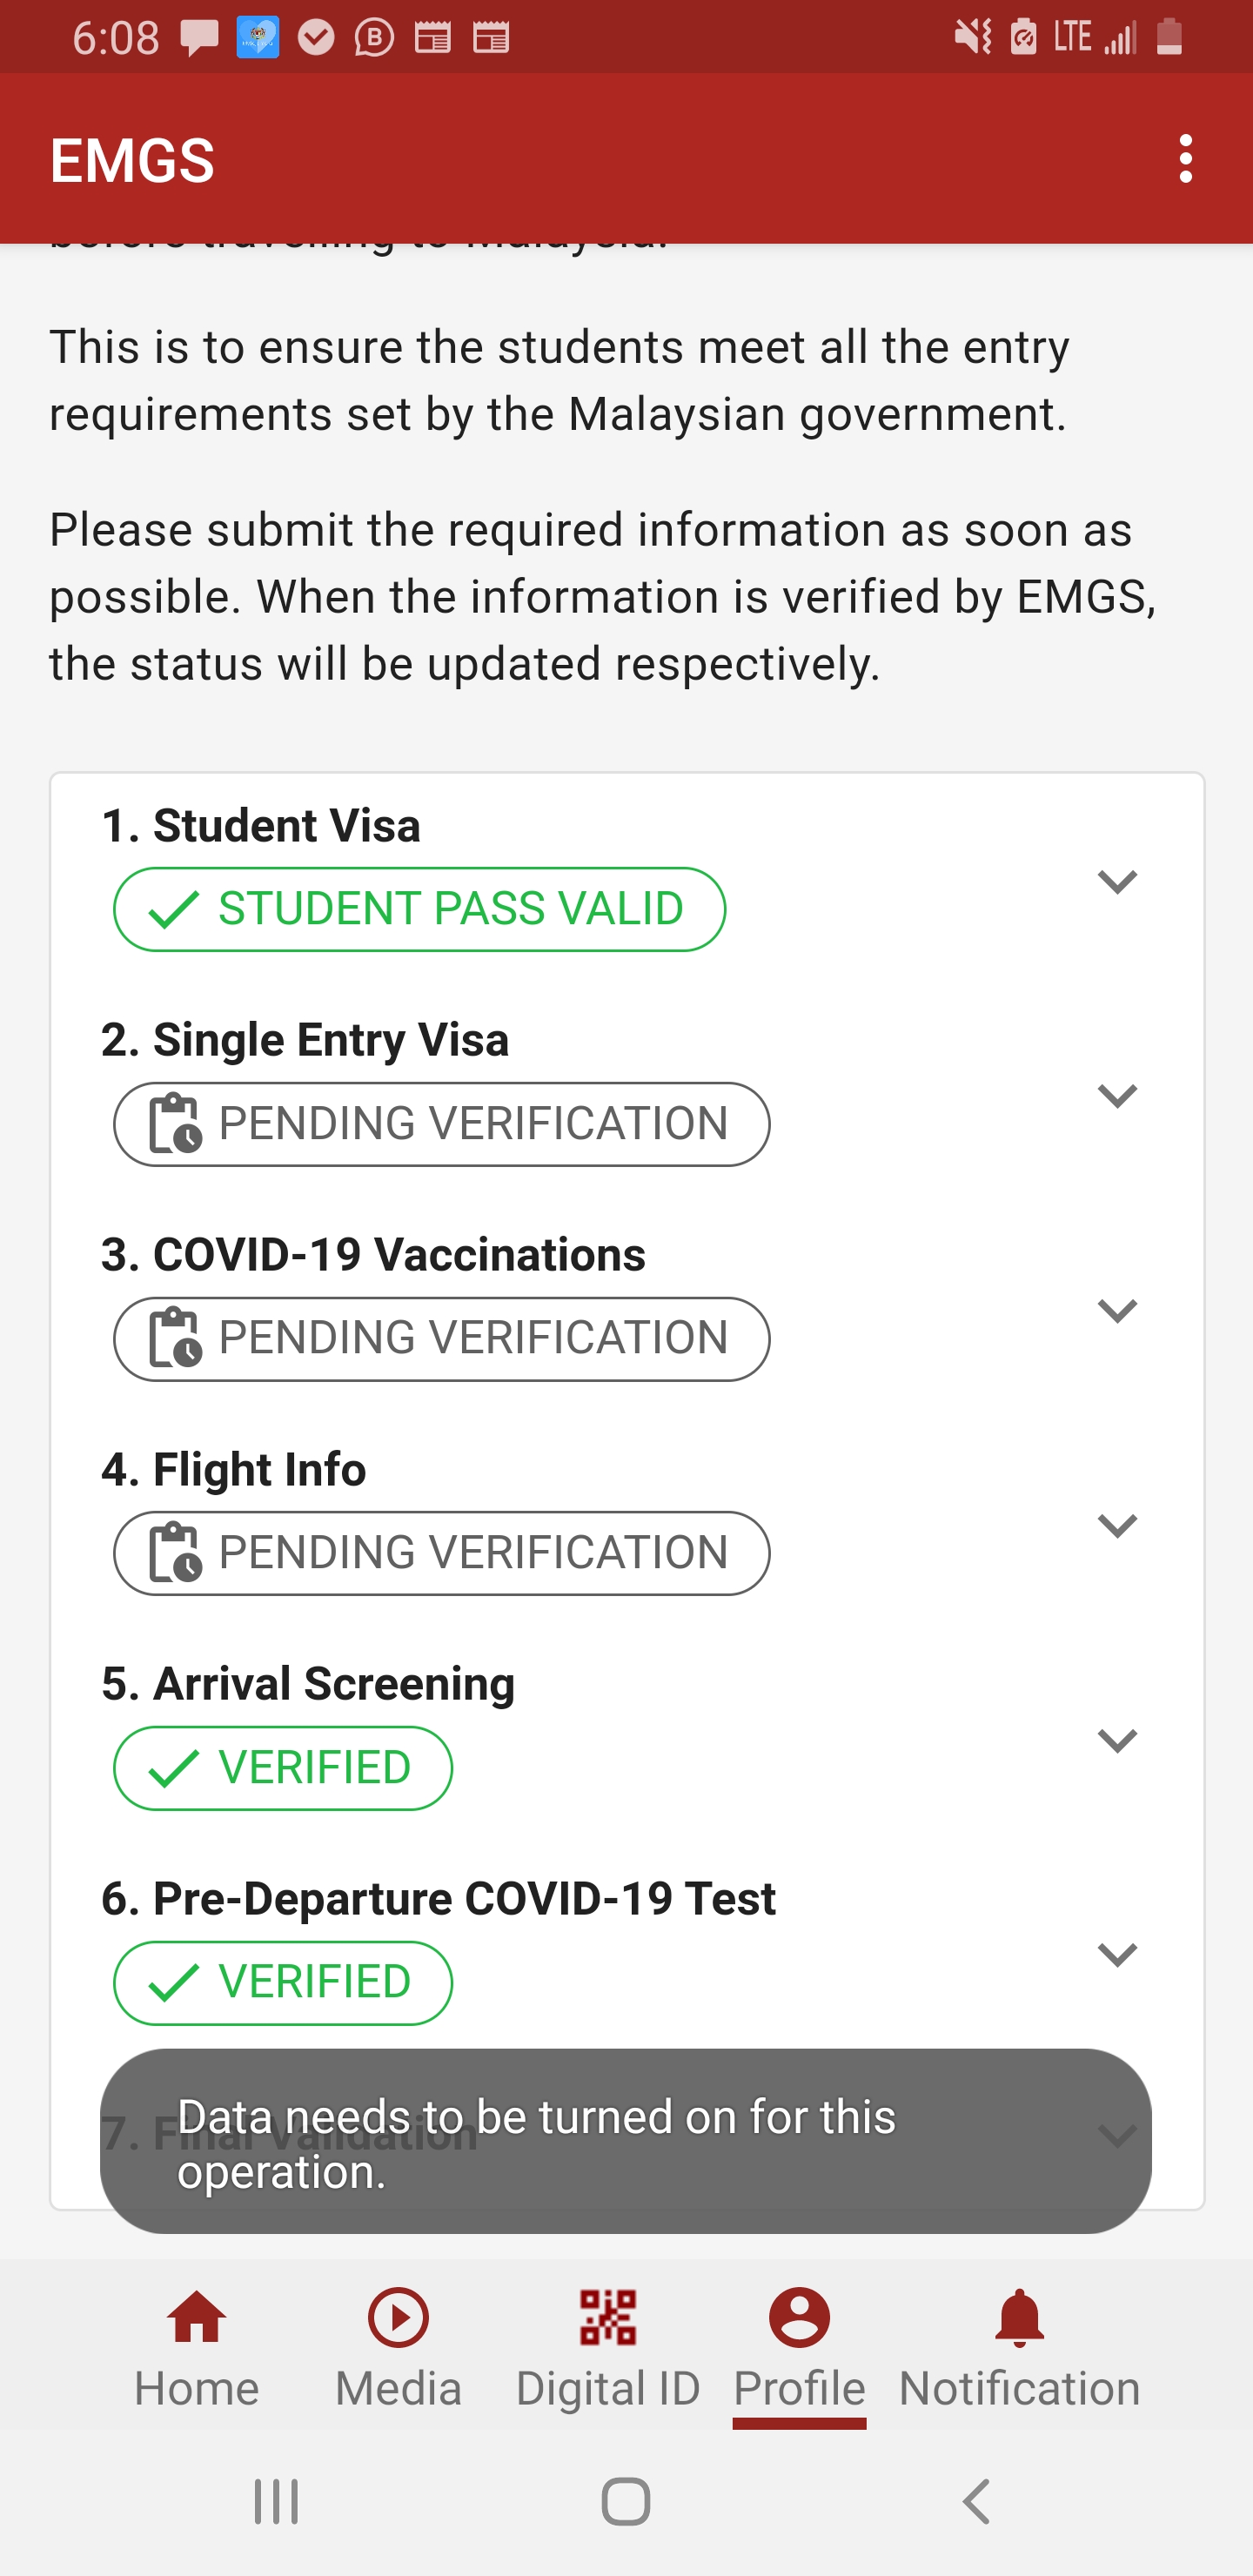Open the three-dot overflow menu

pos(1185,159)
